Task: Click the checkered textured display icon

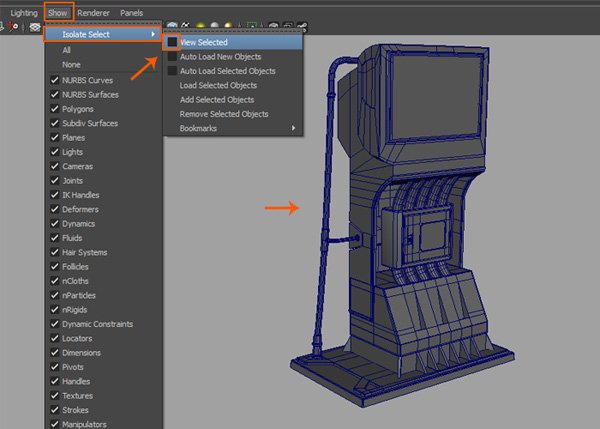Action: [x=186, y=26]
